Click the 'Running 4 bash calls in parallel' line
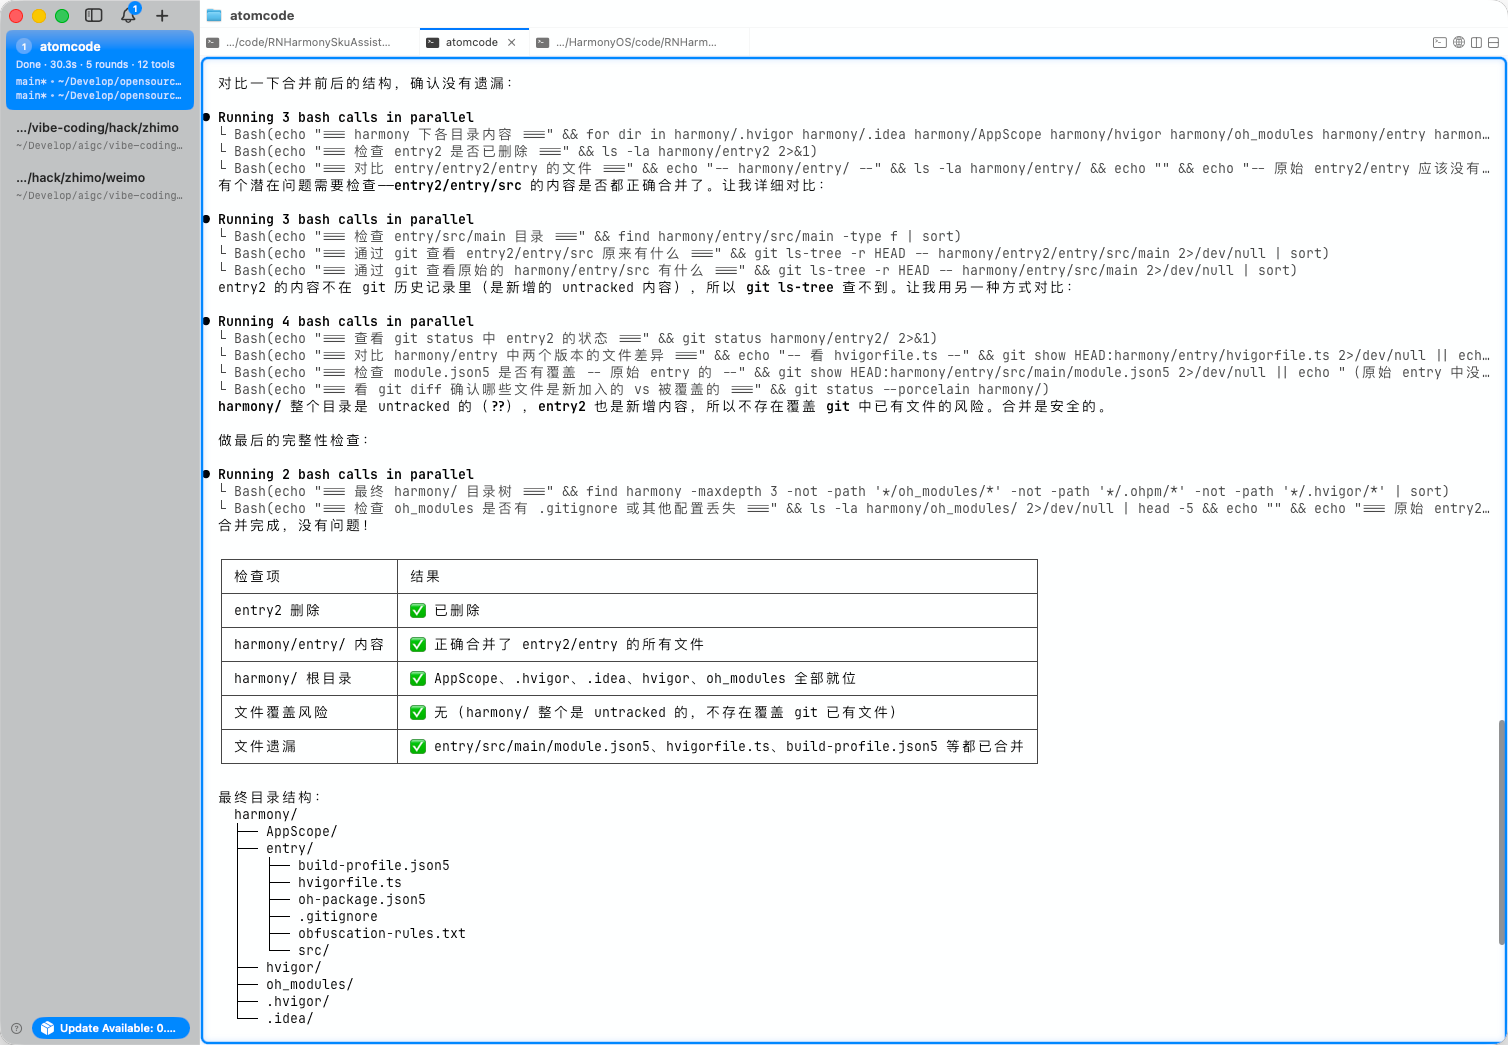The height and width of the screenshot is (1045, 1508). click(x=346, y=322)
